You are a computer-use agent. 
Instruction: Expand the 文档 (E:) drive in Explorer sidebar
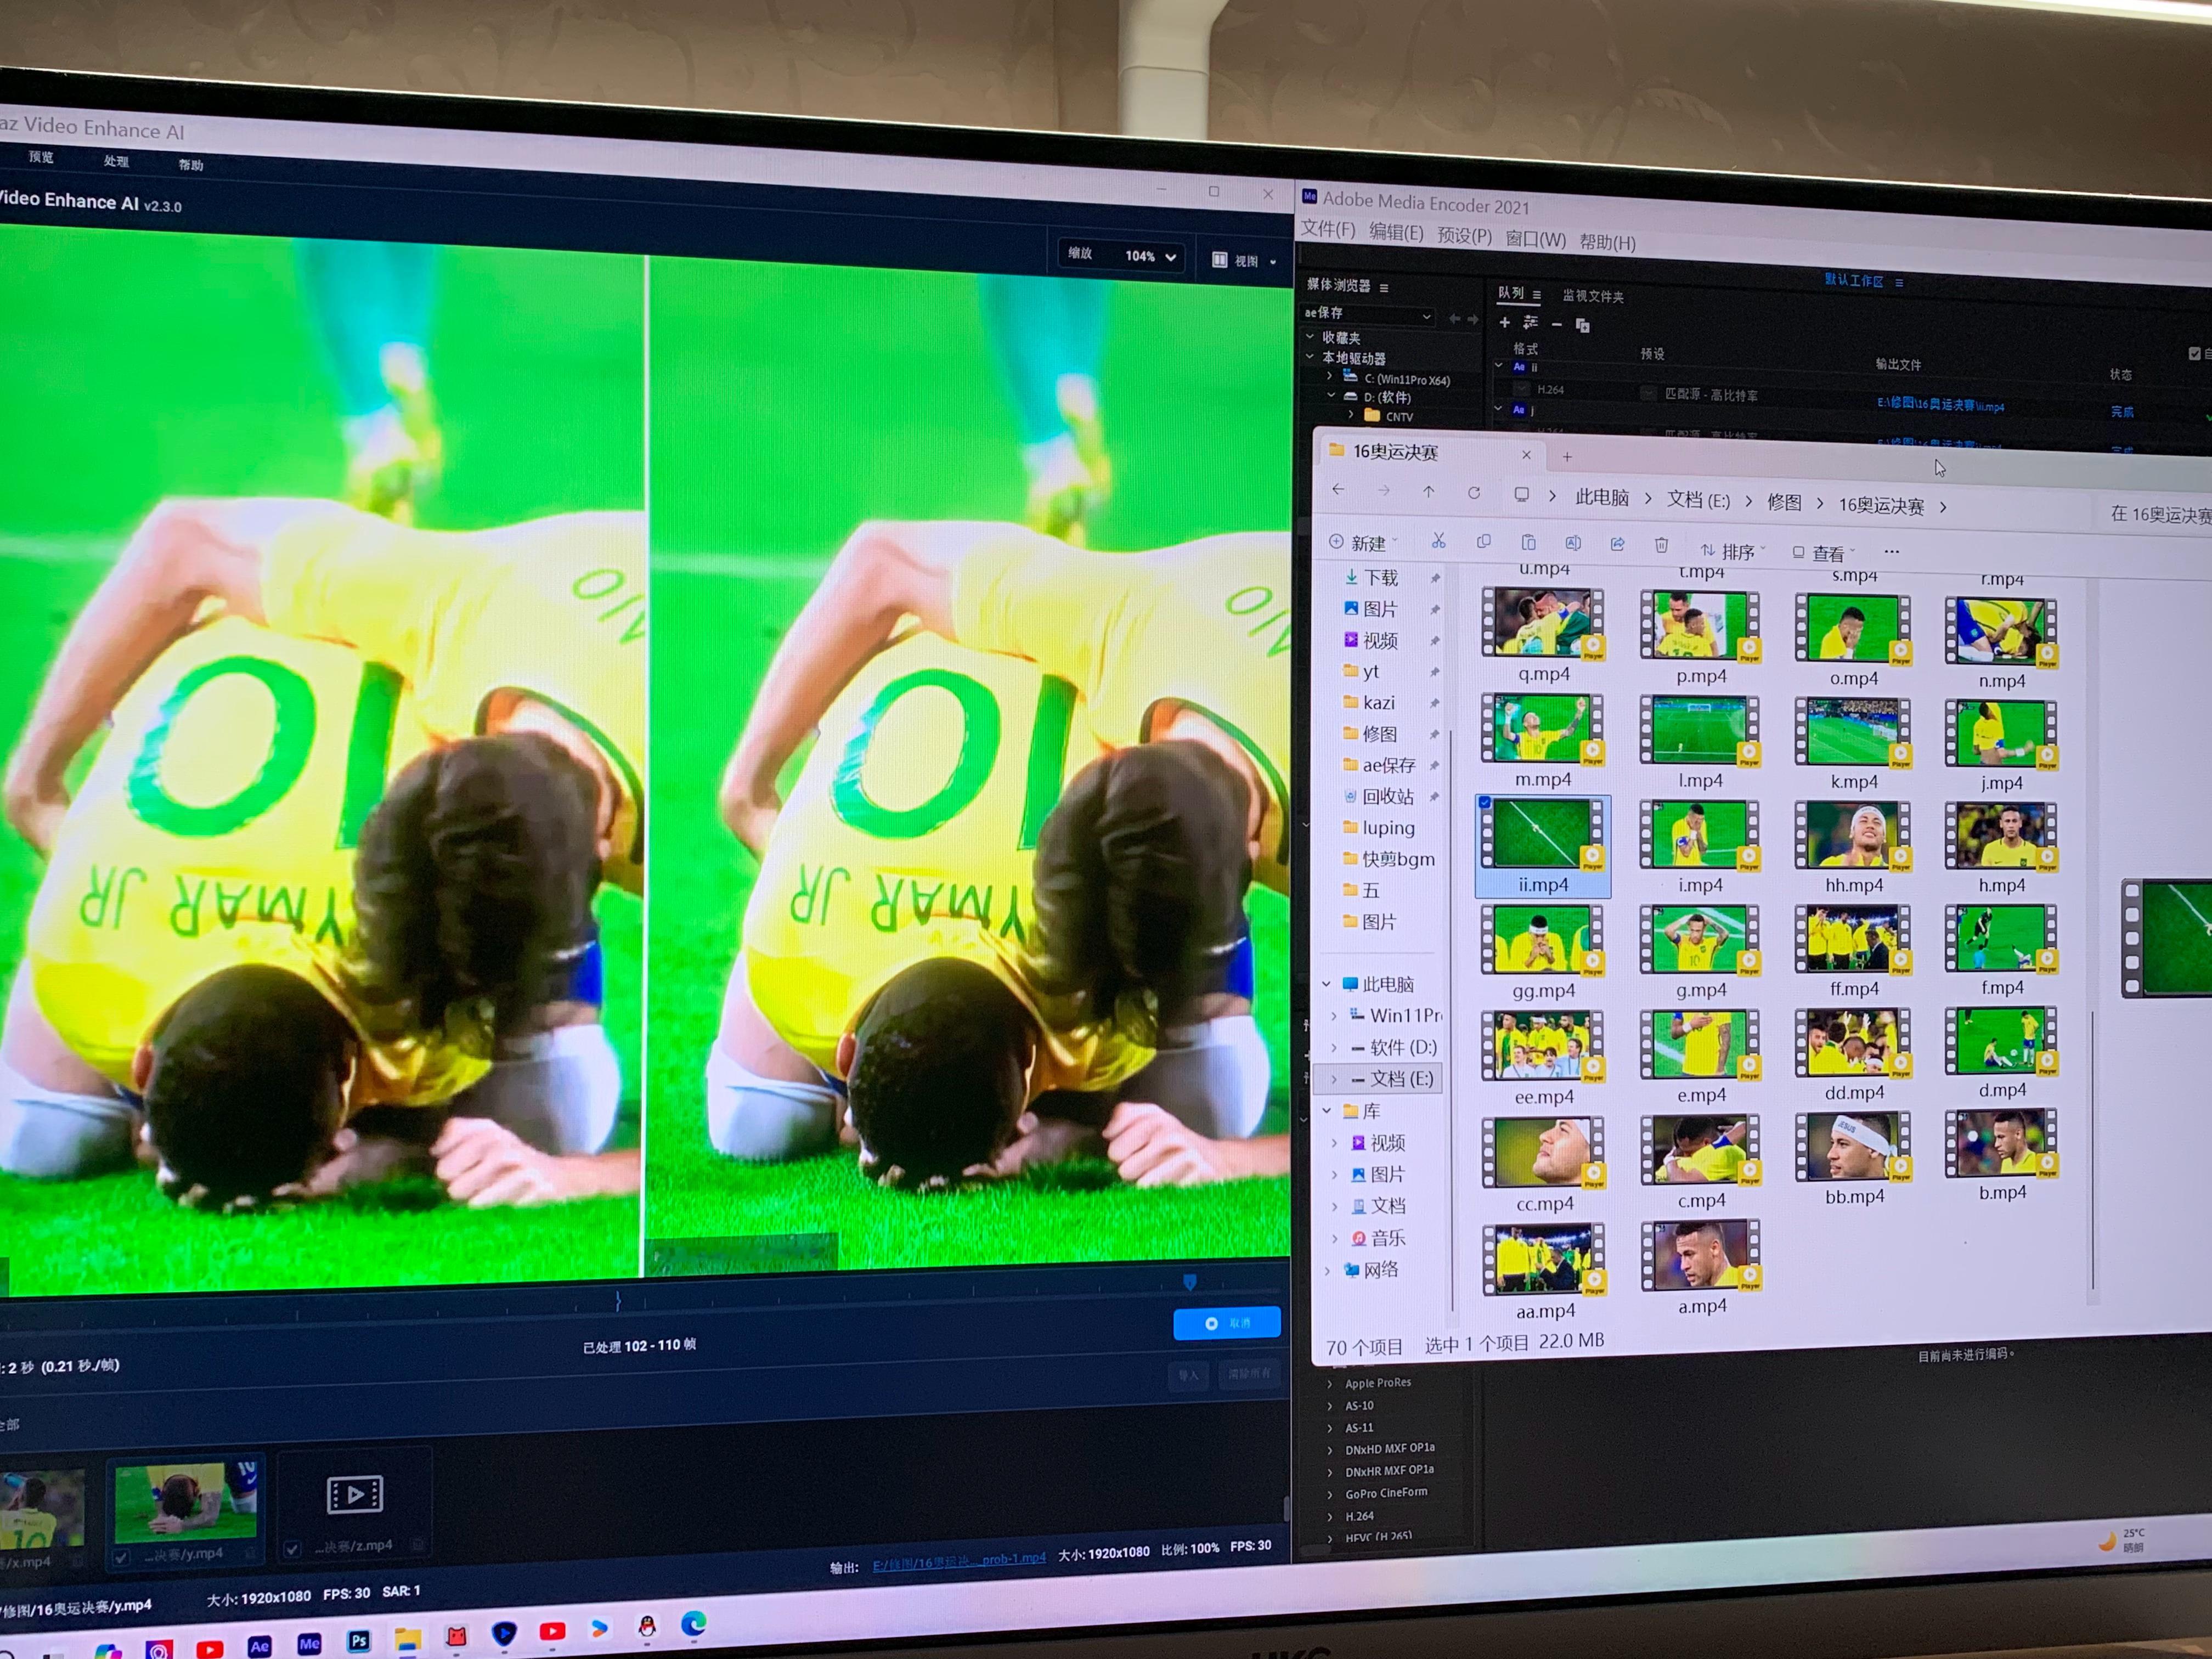(x=1334, y=1079)
